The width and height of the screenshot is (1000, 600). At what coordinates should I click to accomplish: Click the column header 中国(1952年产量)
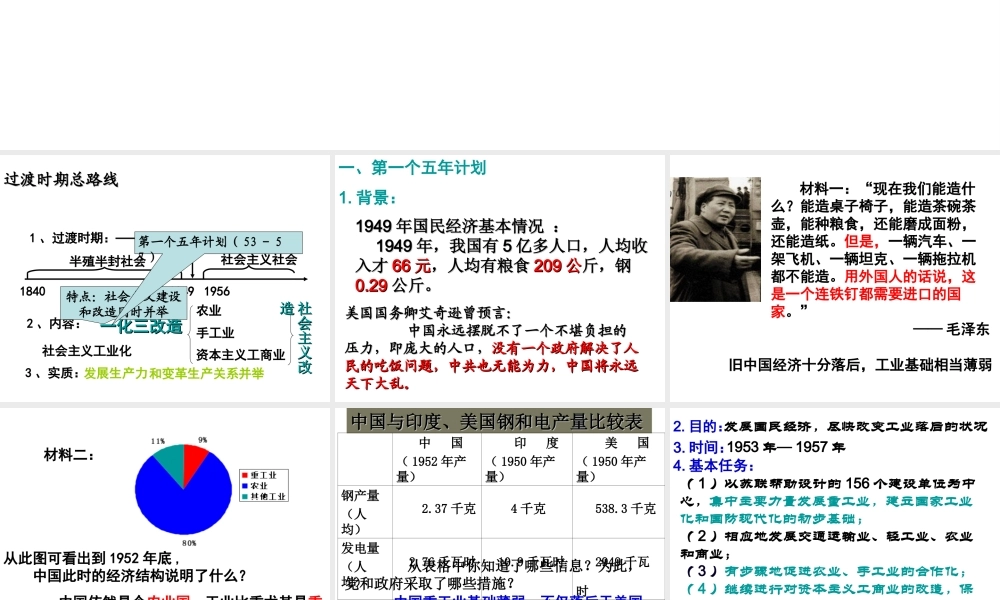[x=437, y=459]
